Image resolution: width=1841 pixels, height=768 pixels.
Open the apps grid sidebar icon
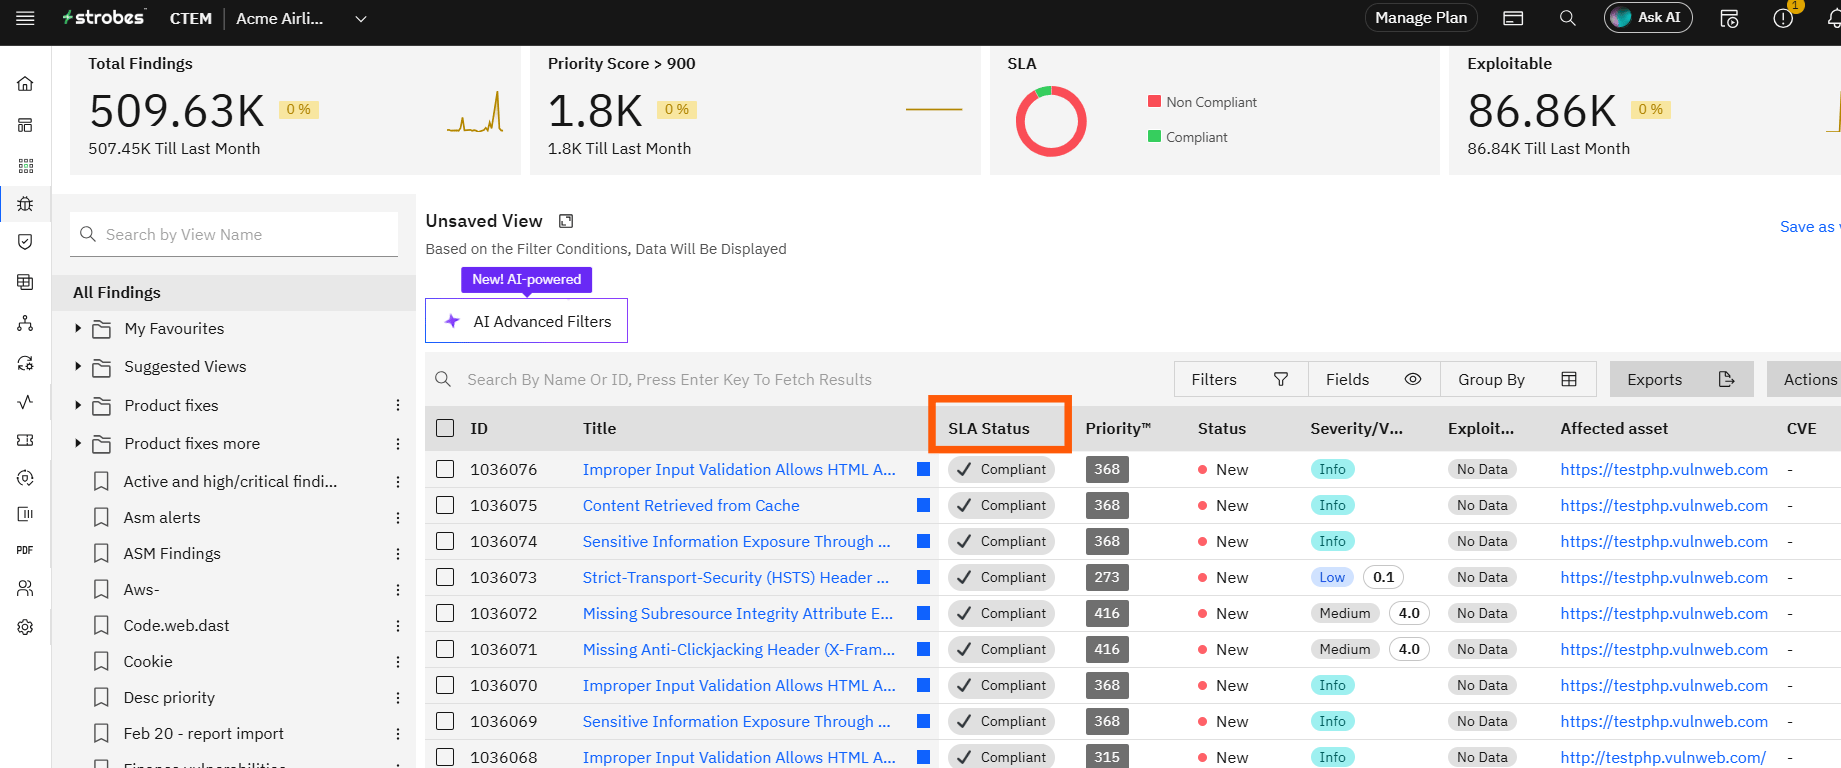pos(25,165)
